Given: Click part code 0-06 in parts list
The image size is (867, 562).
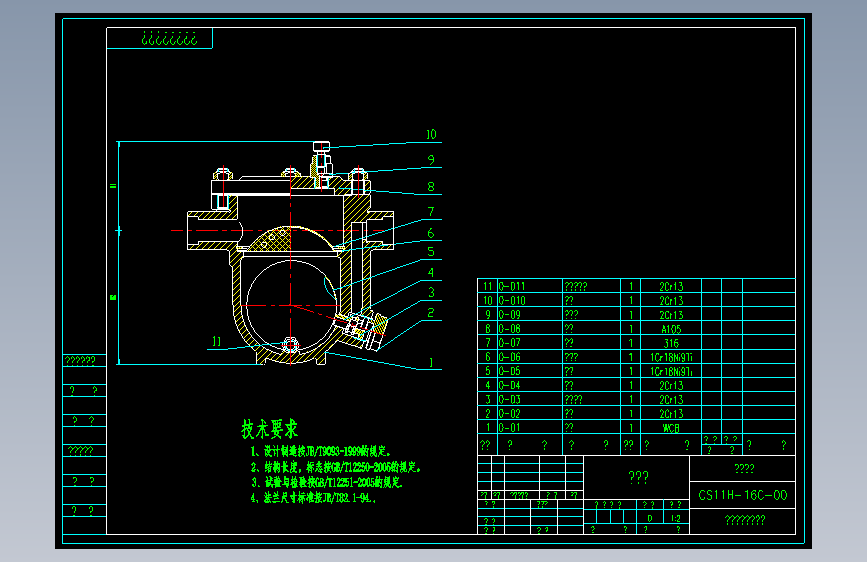Looking at the screenshot, I should (x=510, y=357).
